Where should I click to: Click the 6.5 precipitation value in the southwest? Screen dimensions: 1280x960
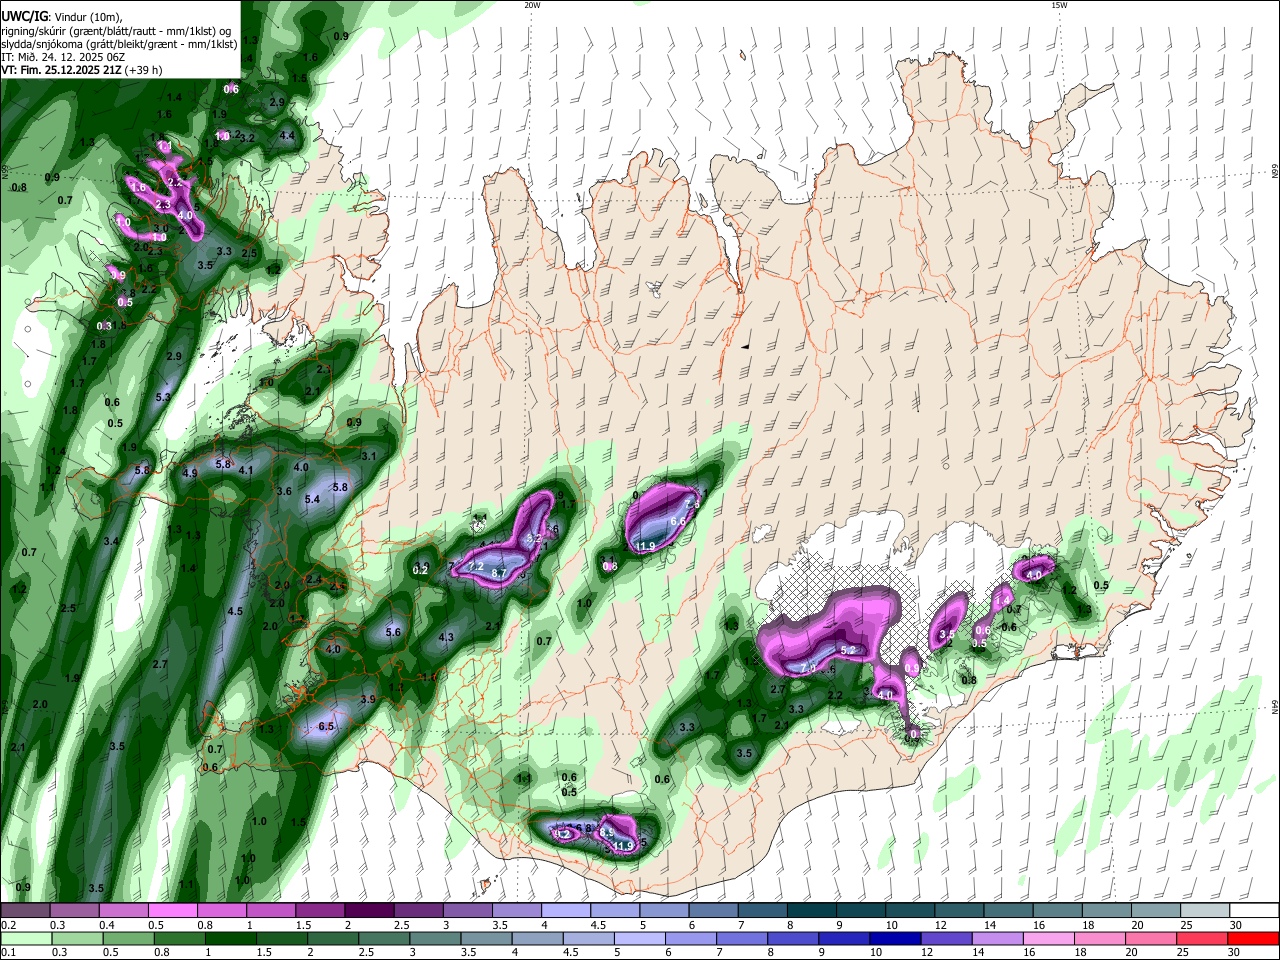[326, 727]
